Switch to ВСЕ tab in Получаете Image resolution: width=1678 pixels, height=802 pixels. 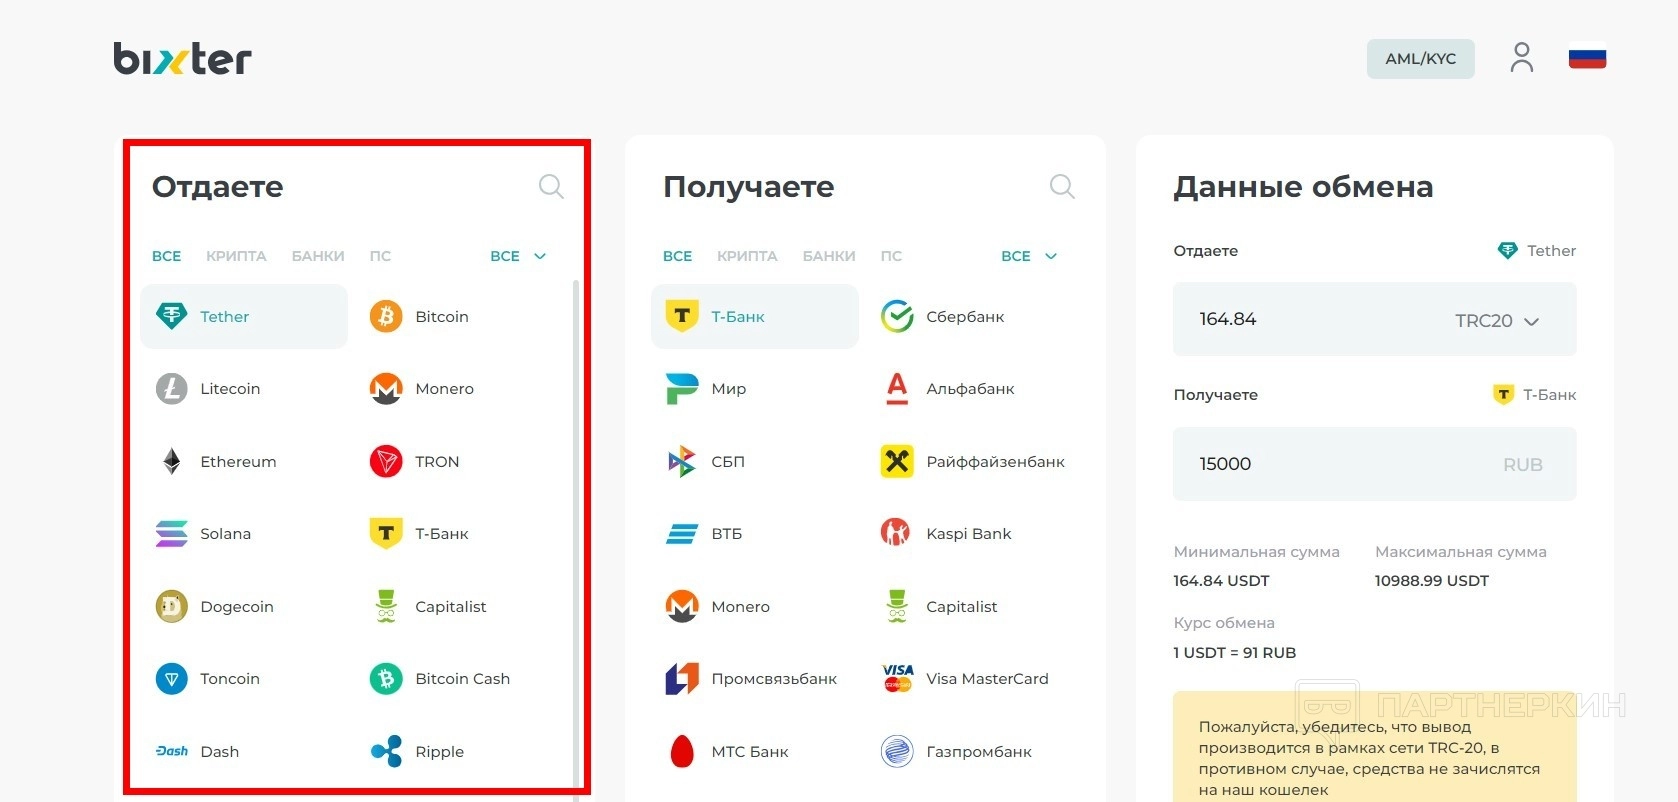[678, 256]
